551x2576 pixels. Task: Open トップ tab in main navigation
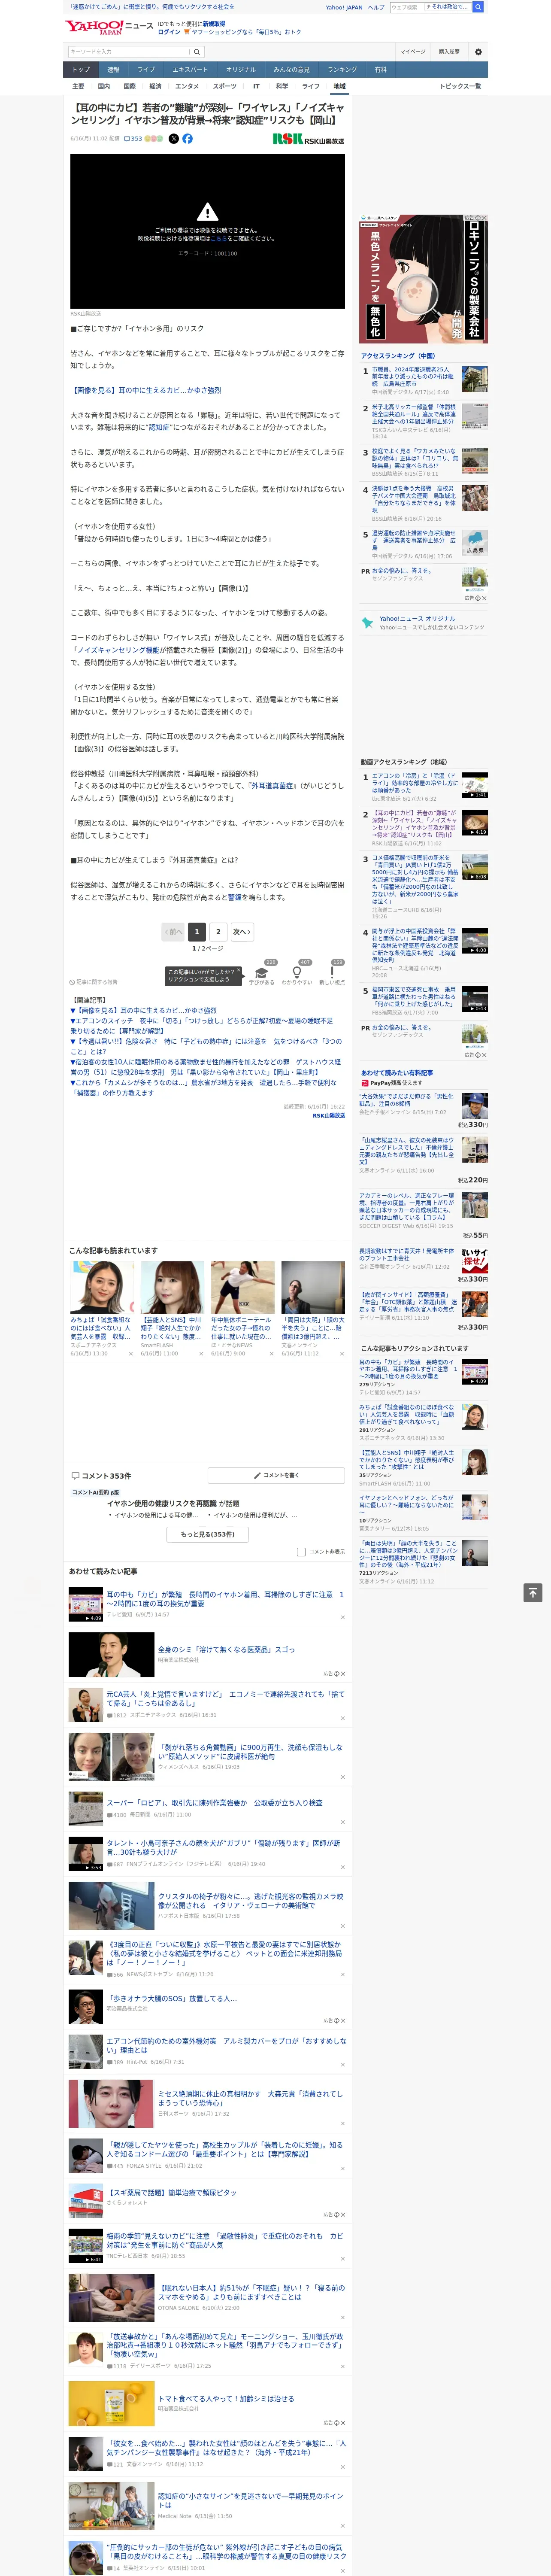81,70
